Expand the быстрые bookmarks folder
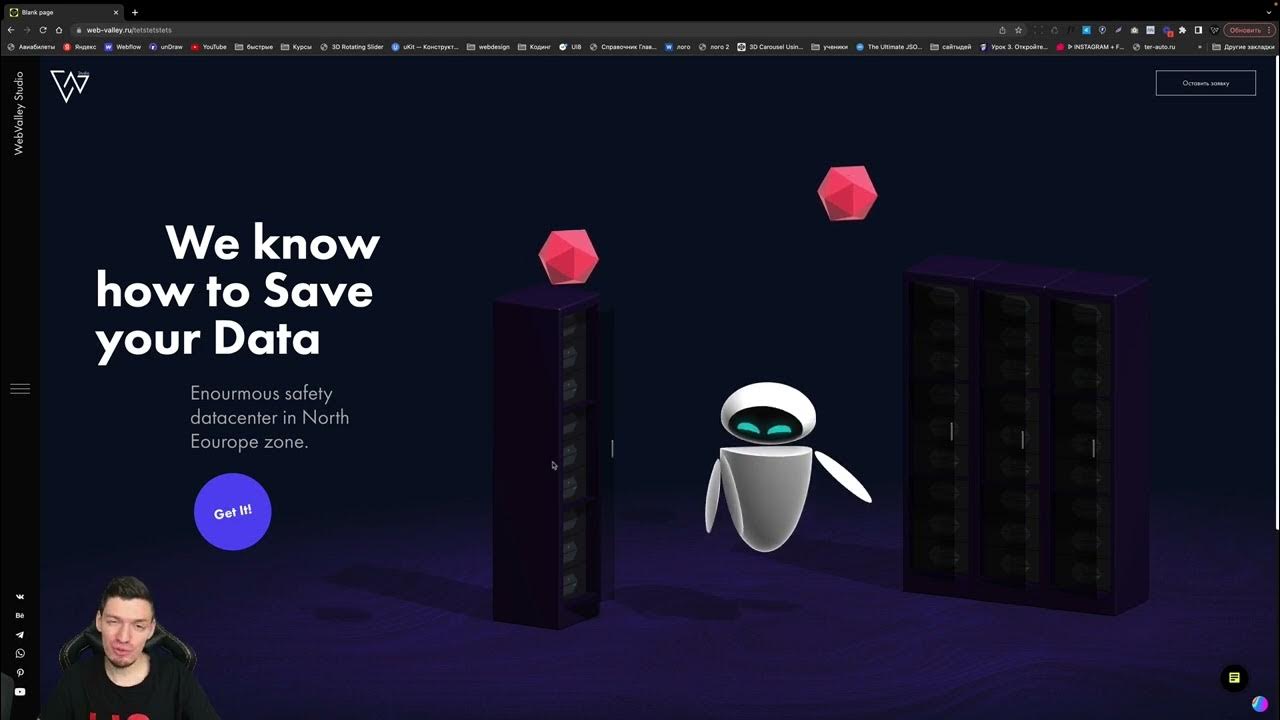 [254, 47]
